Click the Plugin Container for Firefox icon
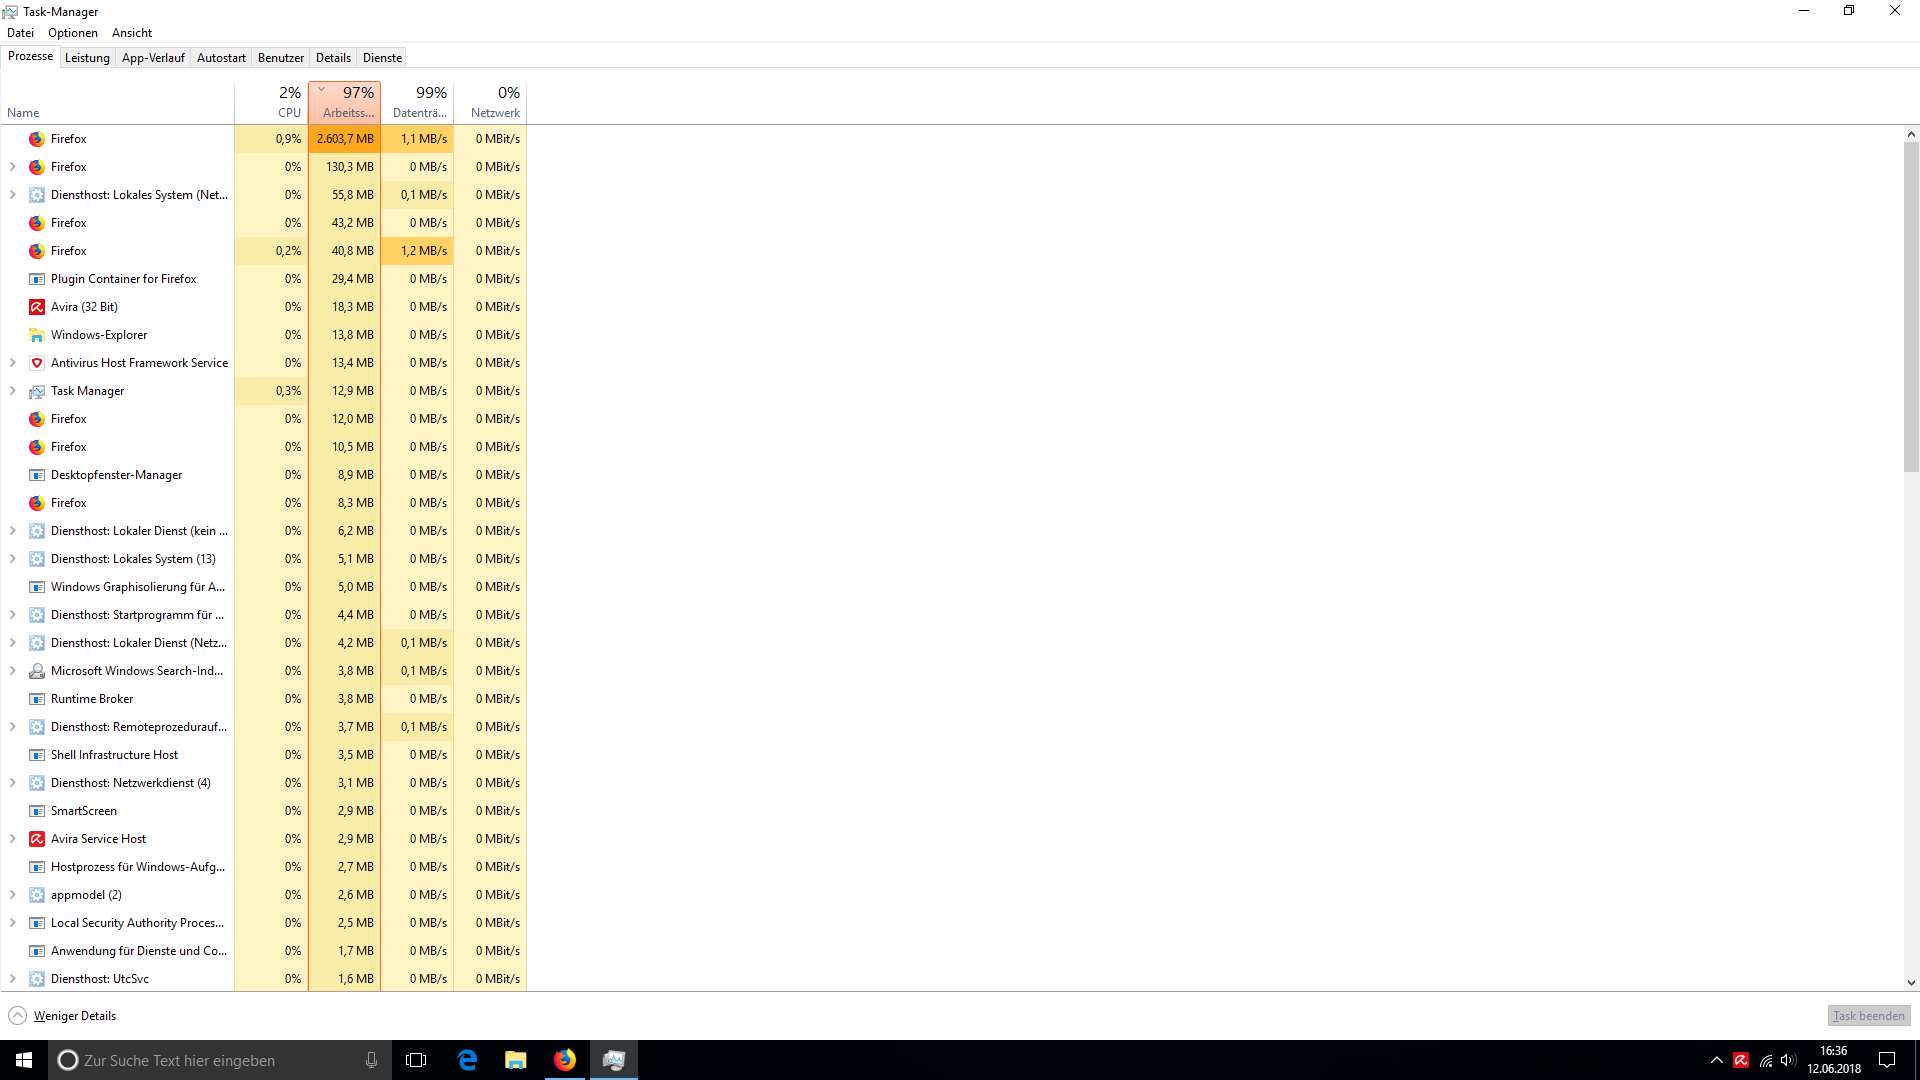Image resolution: width=1920 pixels, height=1080 pixels. pyautogui.click(x=37, y=279)
